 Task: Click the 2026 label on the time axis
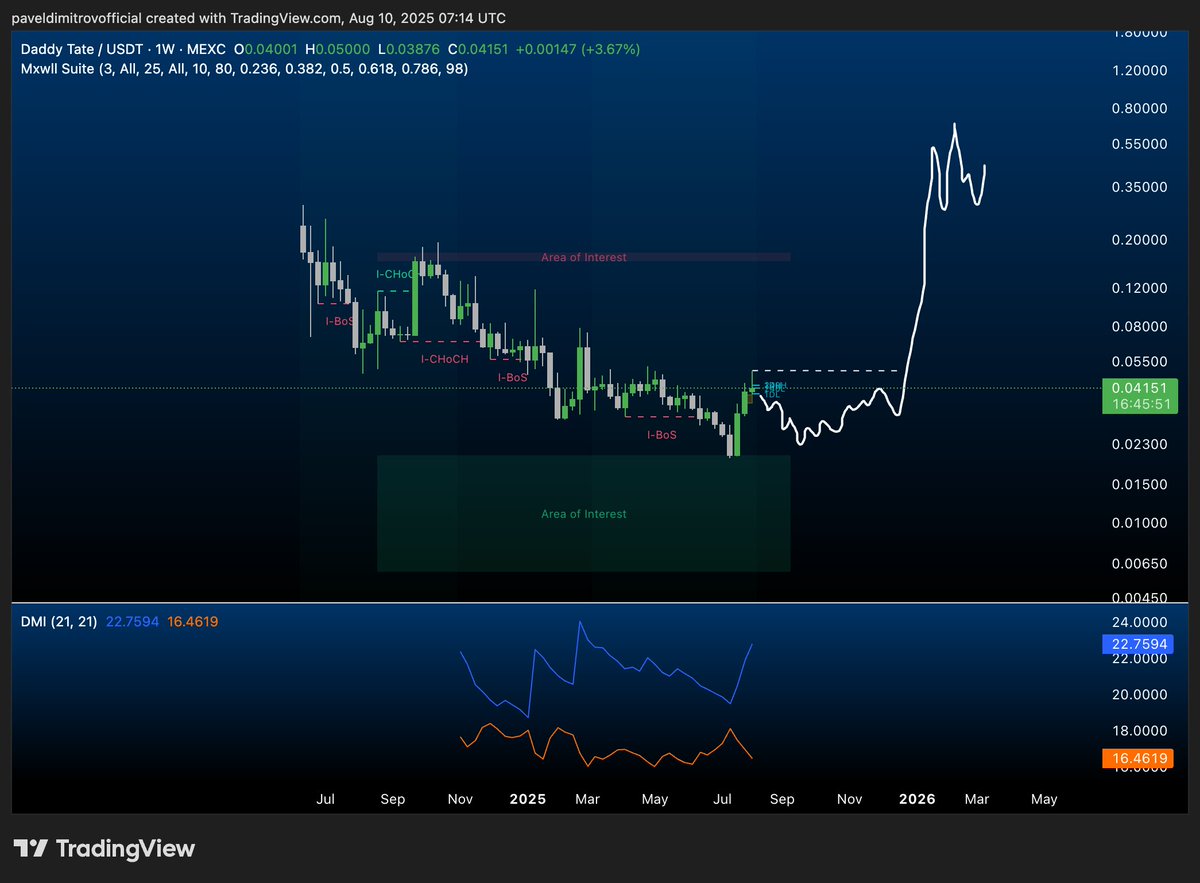[917, 799]
